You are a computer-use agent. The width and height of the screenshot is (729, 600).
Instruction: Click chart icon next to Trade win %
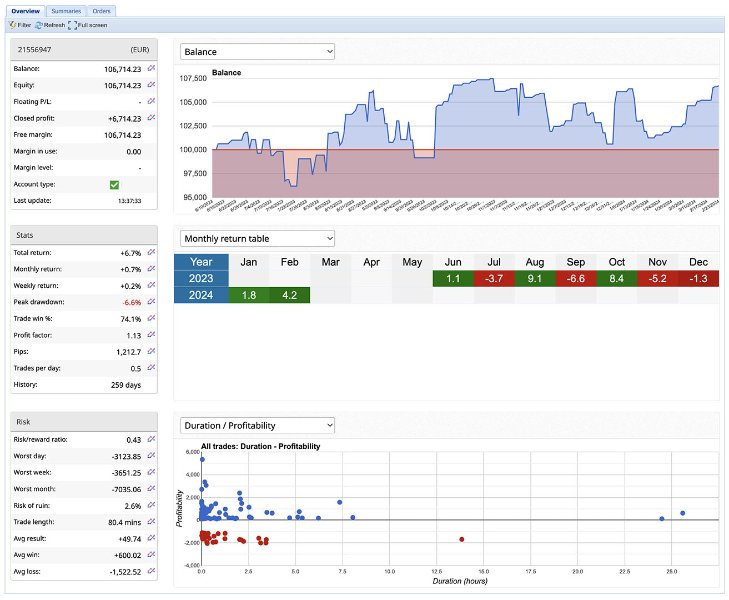click(x=151, y=318)
